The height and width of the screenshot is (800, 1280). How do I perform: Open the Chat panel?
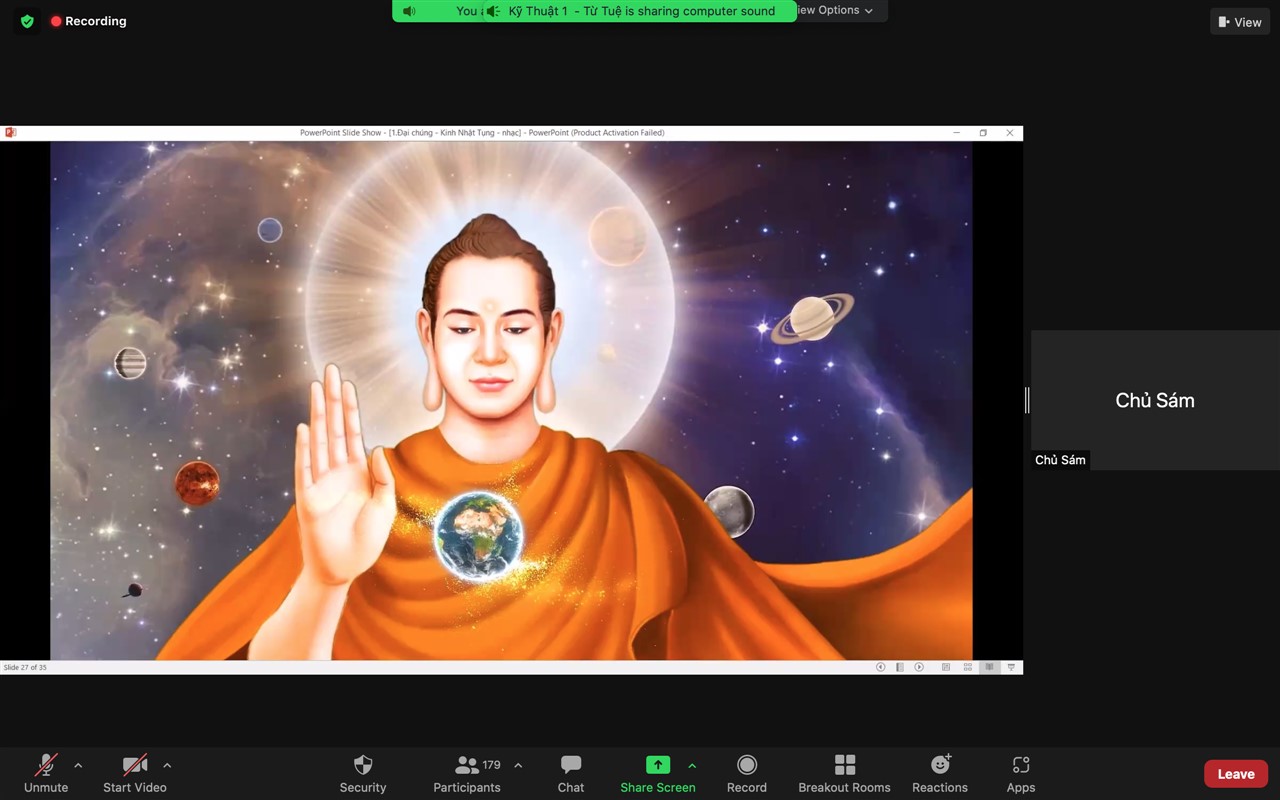pyautogui.click(x=571, y=773)
